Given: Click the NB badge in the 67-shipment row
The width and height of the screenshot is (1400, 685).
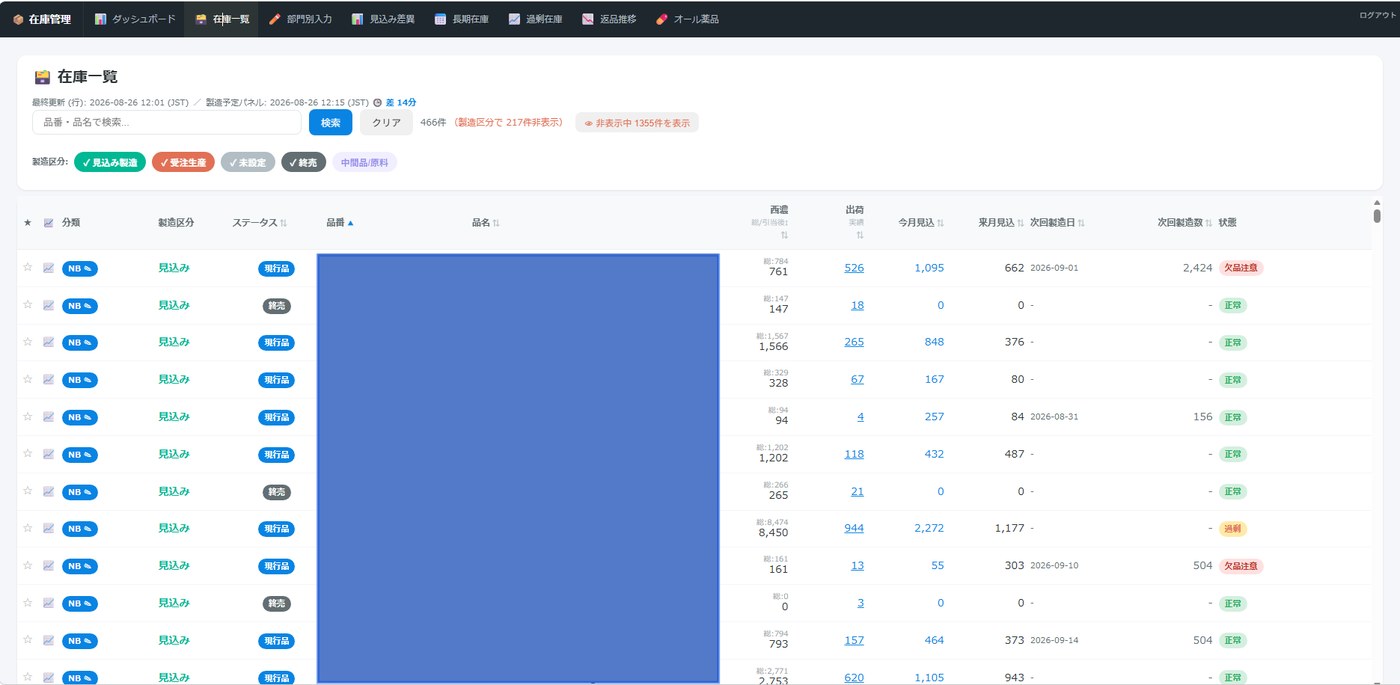Looking at the screenshot, I should tap(80, 380).
